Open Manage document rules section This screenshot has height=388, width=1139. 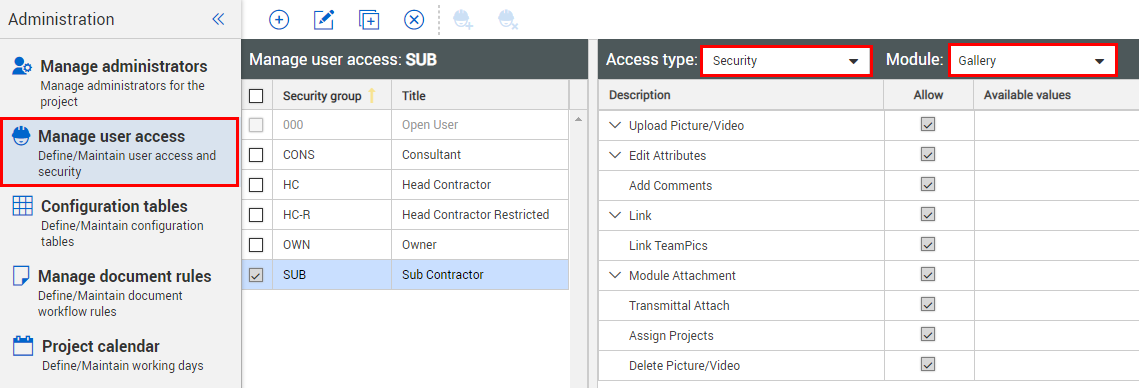tap(120, 291)
